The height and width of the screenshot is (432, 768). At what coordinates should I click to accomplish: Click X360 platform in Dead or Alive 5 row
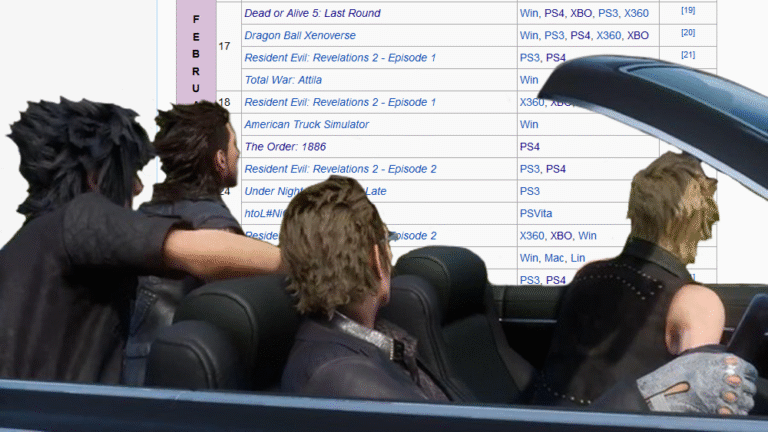tap(636, 13)
